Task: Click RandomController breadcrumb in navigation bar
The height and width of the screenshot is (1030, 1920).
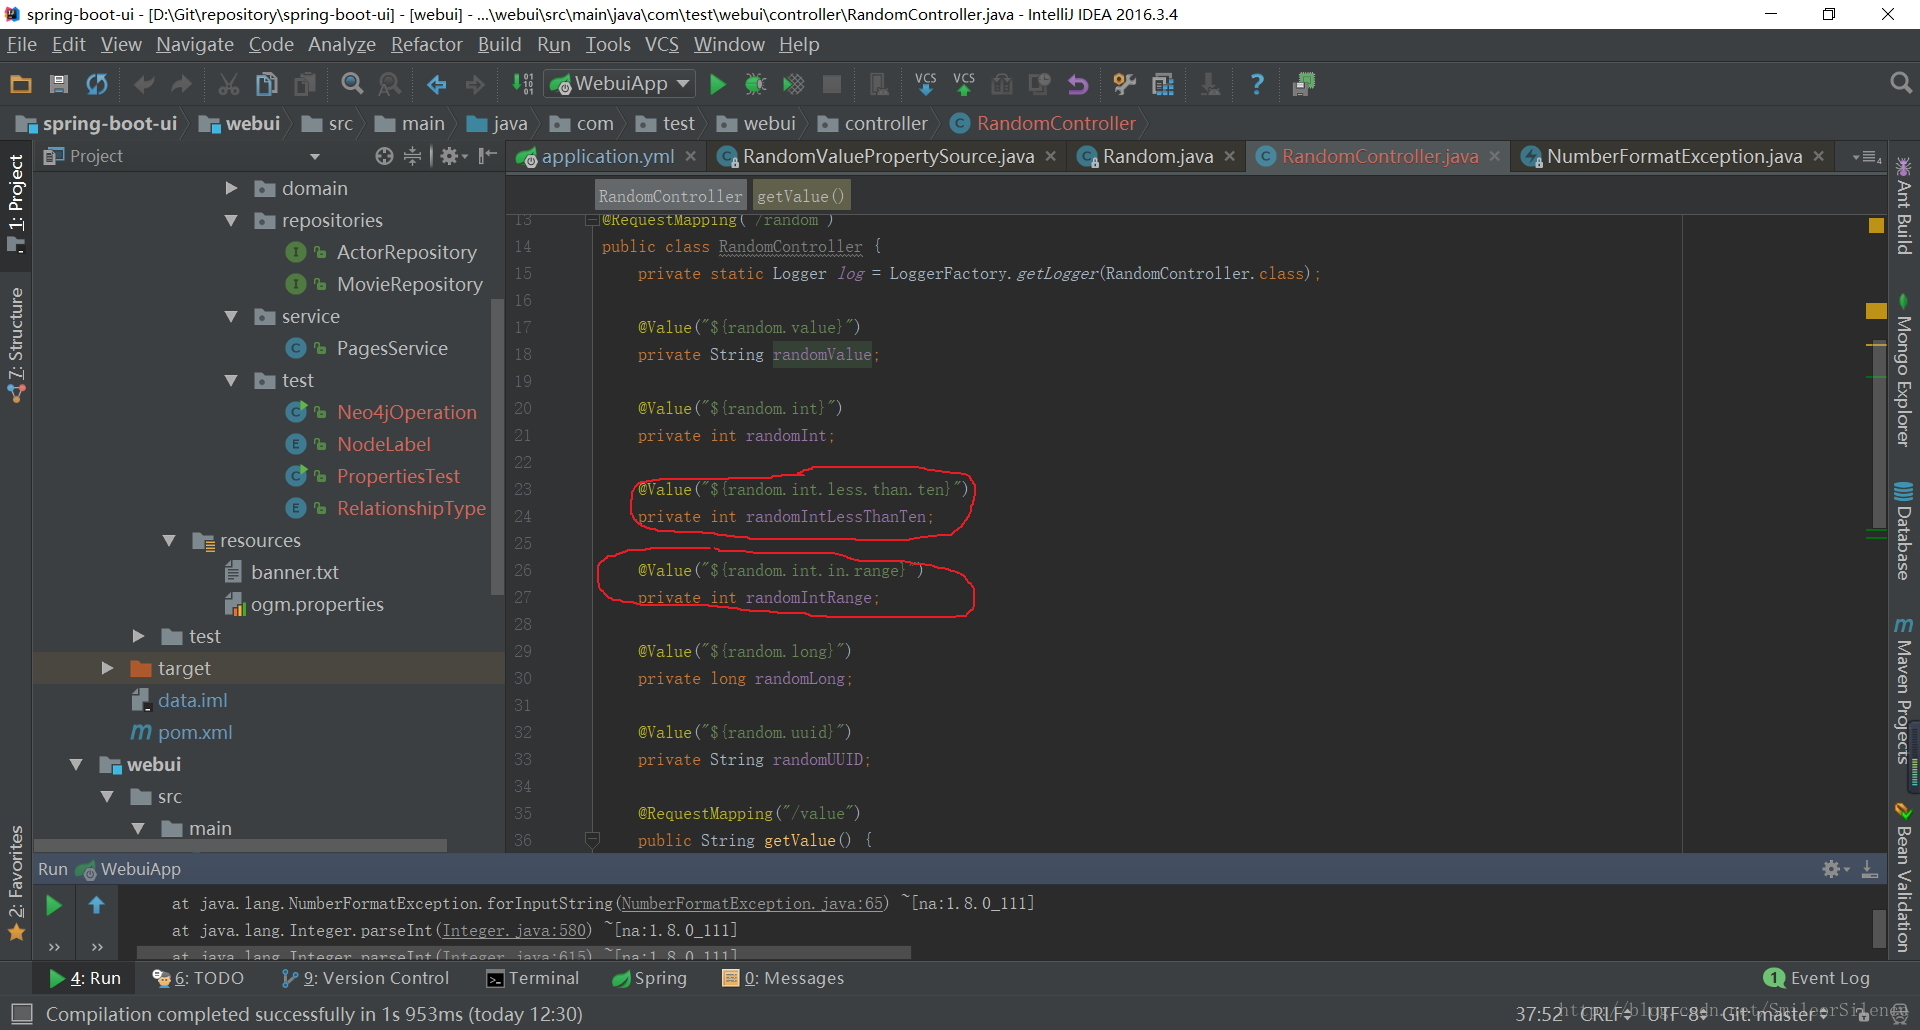Action: 1056,123
